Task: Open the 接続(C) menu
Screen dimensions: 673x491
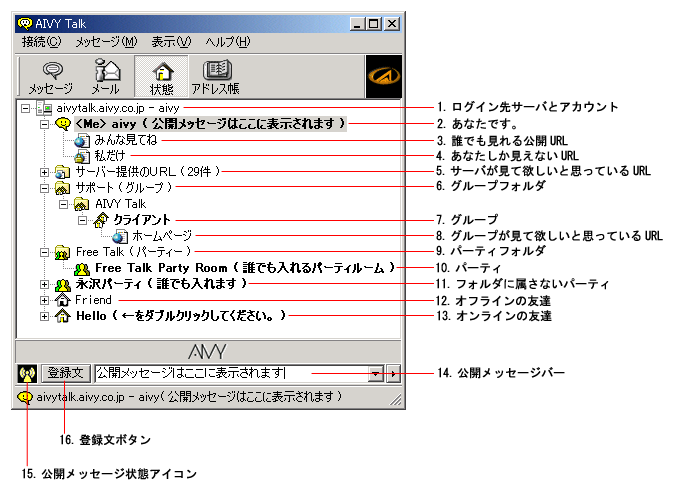Action: pyautogui.click(x=42, y=42)
